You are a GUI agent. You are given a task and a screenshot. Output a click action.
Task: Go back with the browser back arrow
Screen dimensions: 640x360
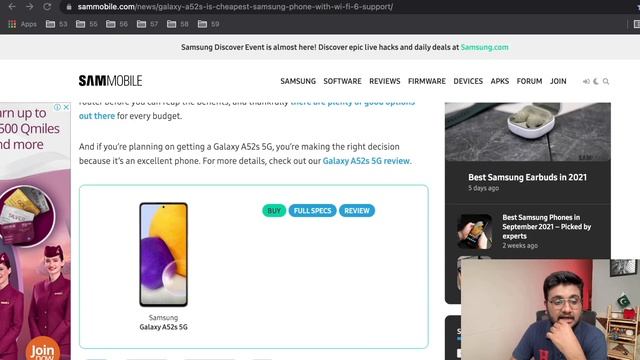12,7
